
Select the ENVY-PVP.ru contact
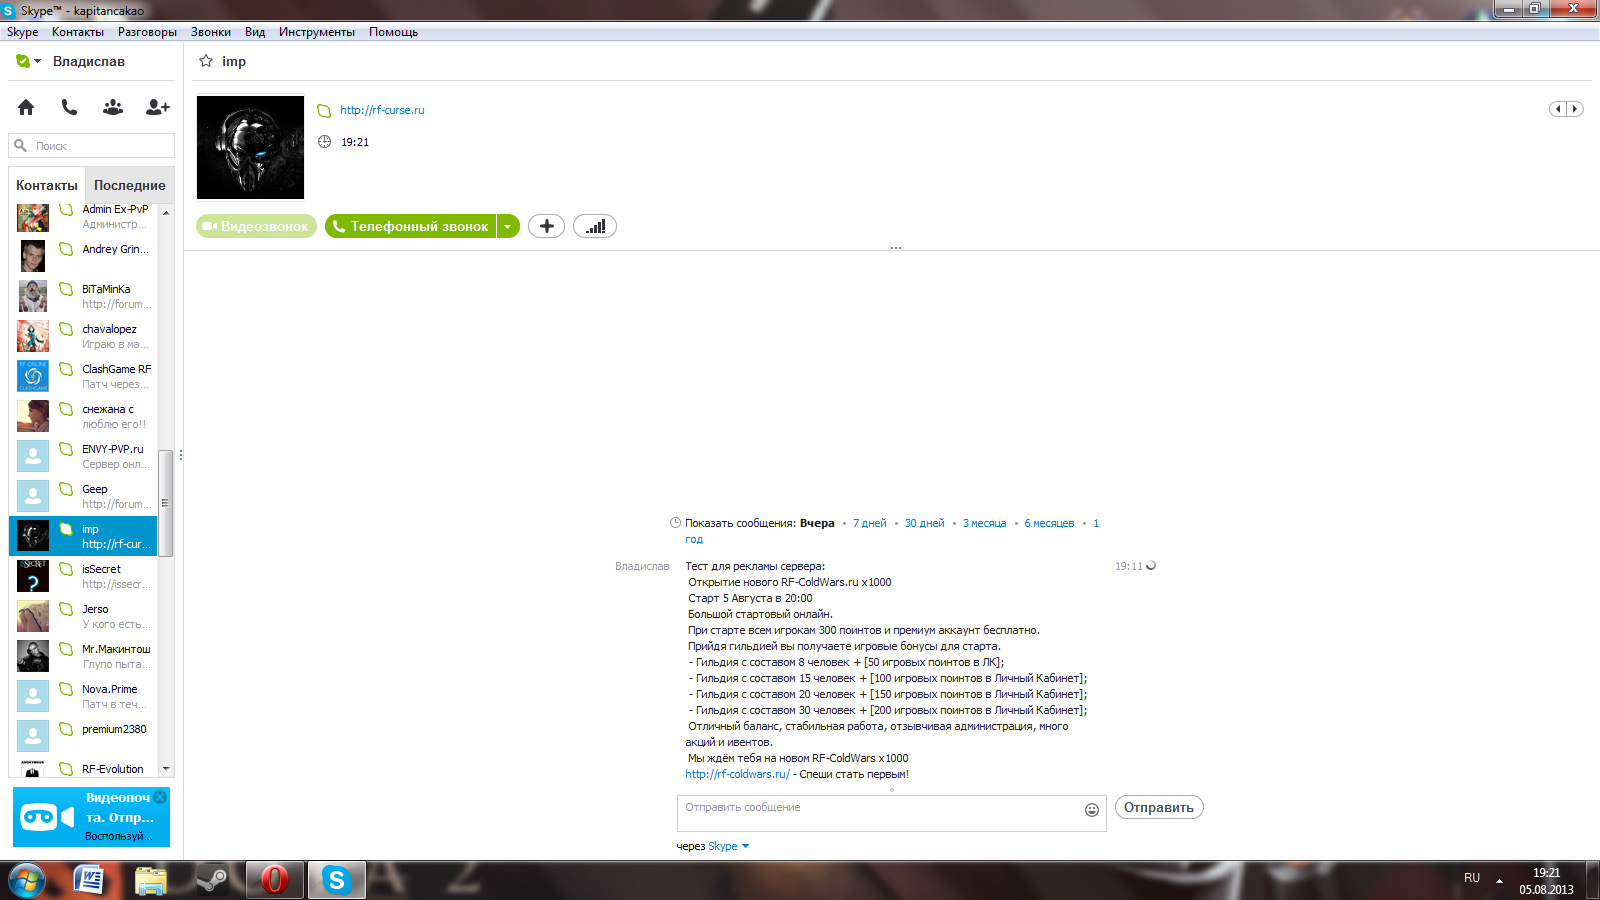tap(84, 456)
